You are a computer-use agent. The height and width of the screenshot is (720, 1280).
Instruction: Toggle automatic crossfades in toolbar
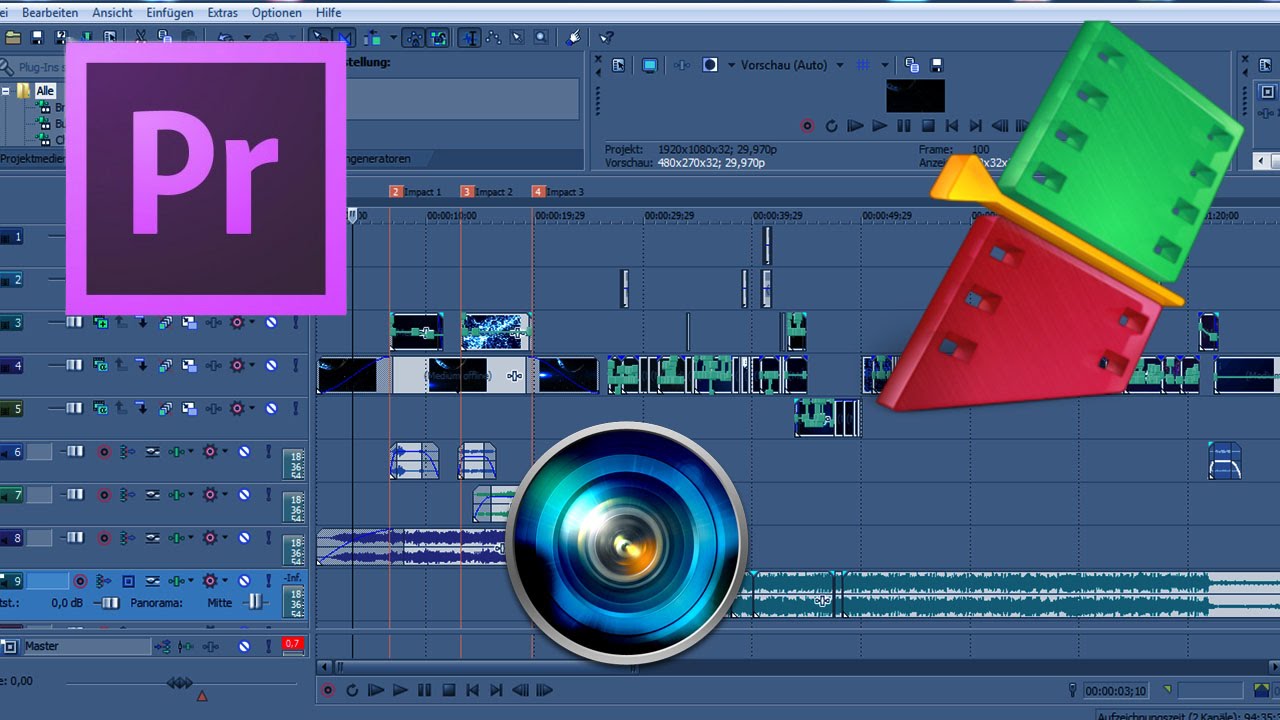click(345, 37)
